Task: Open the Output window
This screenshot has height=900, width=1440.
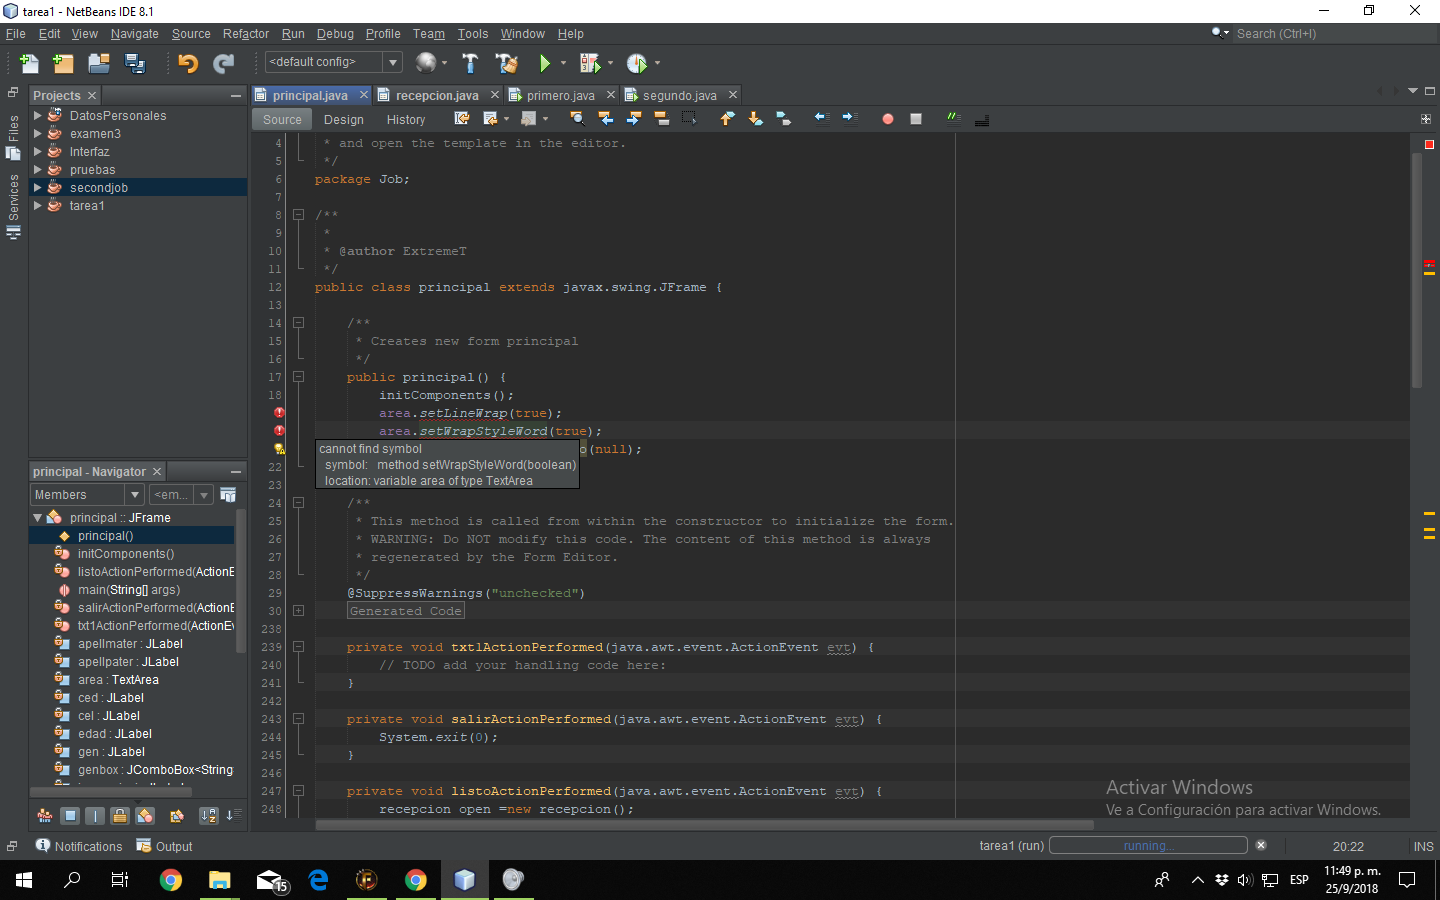Action: (165, 846)
